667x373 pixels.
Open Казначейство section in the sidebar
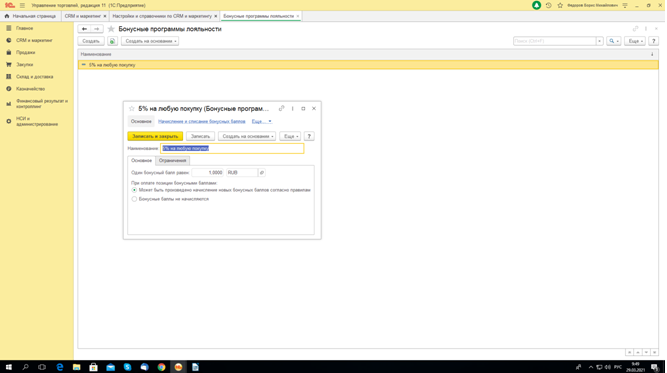30,89
